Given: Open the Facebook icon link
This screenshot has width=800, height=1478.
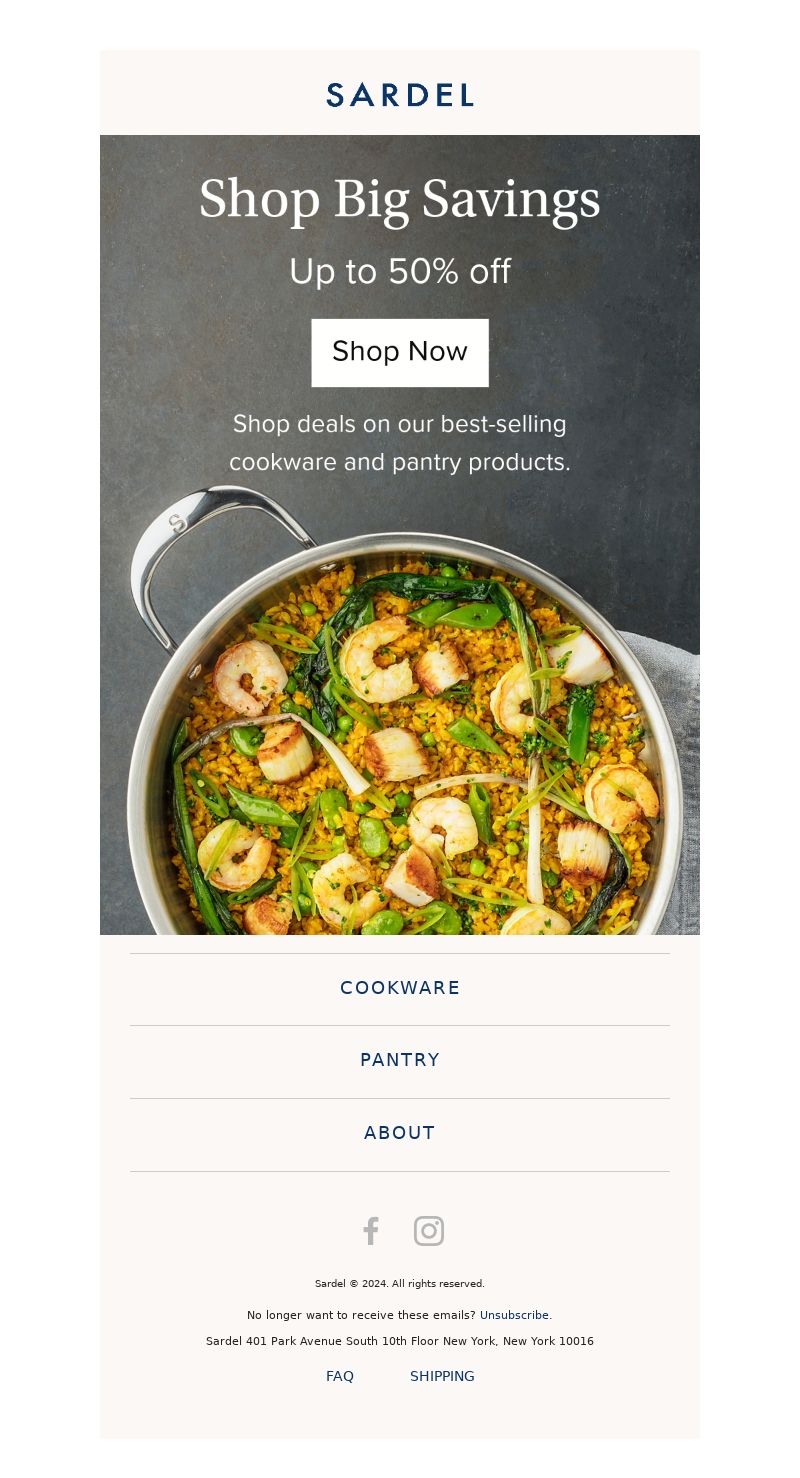Looking at the screenshot, I should coord(371,1231).
